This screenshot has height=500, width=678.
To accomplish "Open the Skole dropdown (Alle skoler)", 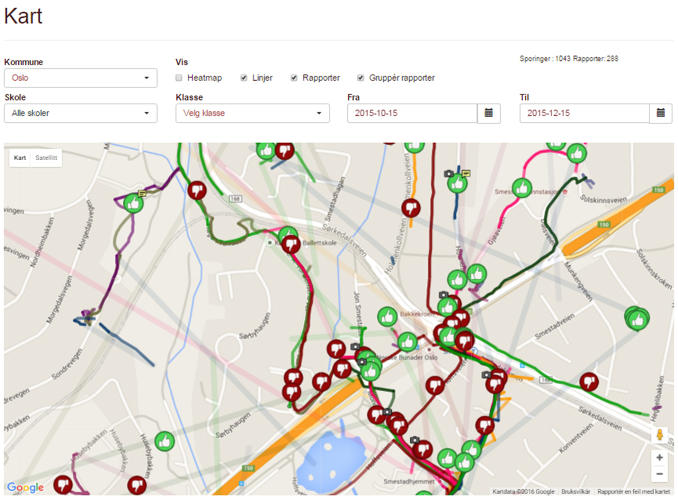I will tap(80, 113).
